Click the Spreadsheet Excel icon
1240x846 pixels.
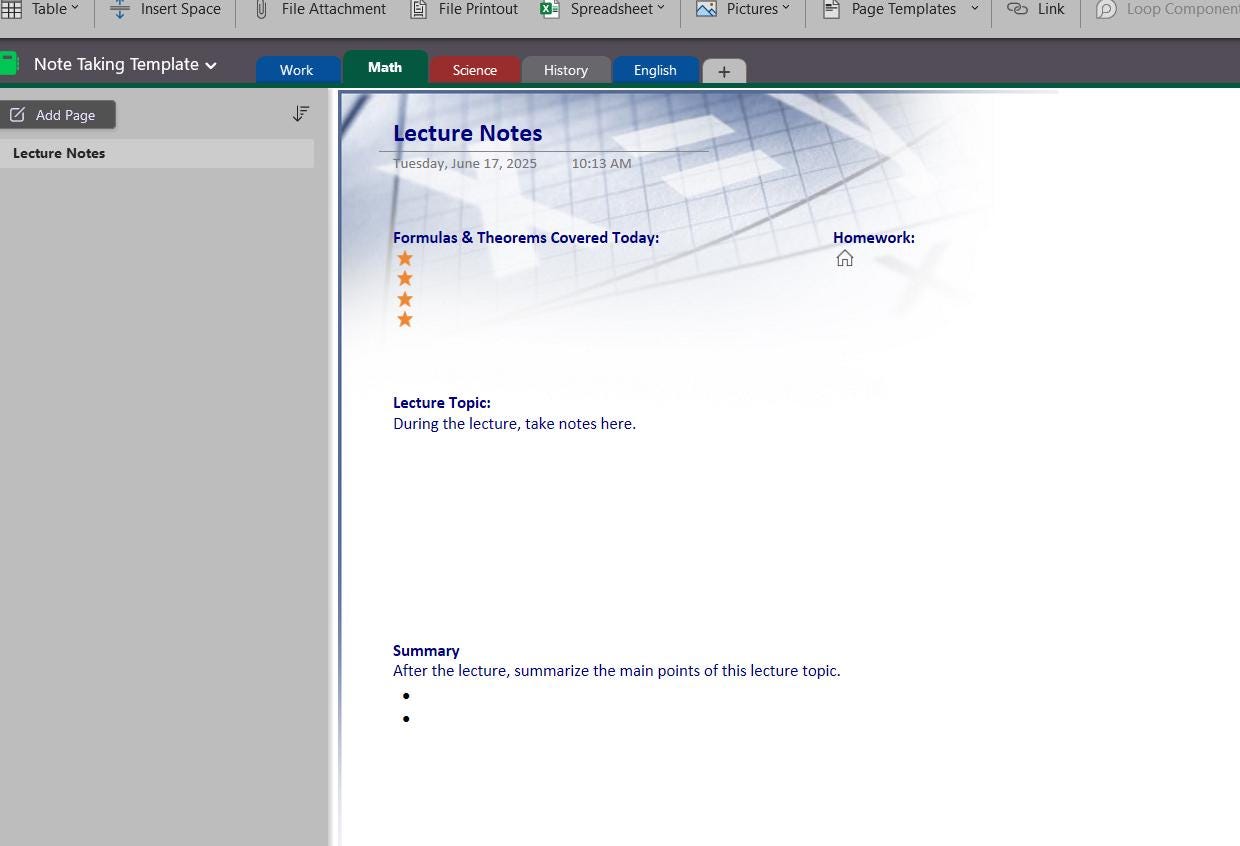(549, 9)
